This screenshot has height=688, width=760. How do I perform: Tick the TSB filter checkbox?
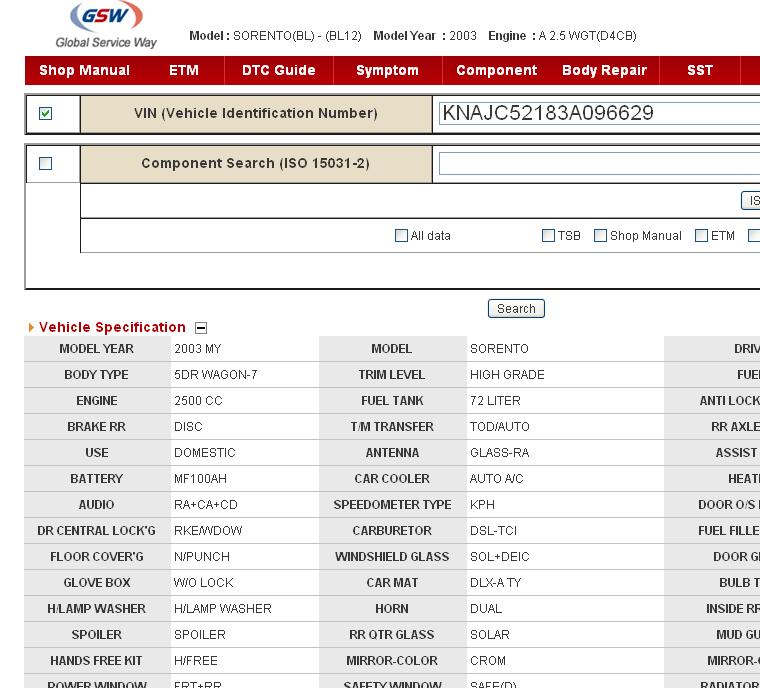(548, 236)
